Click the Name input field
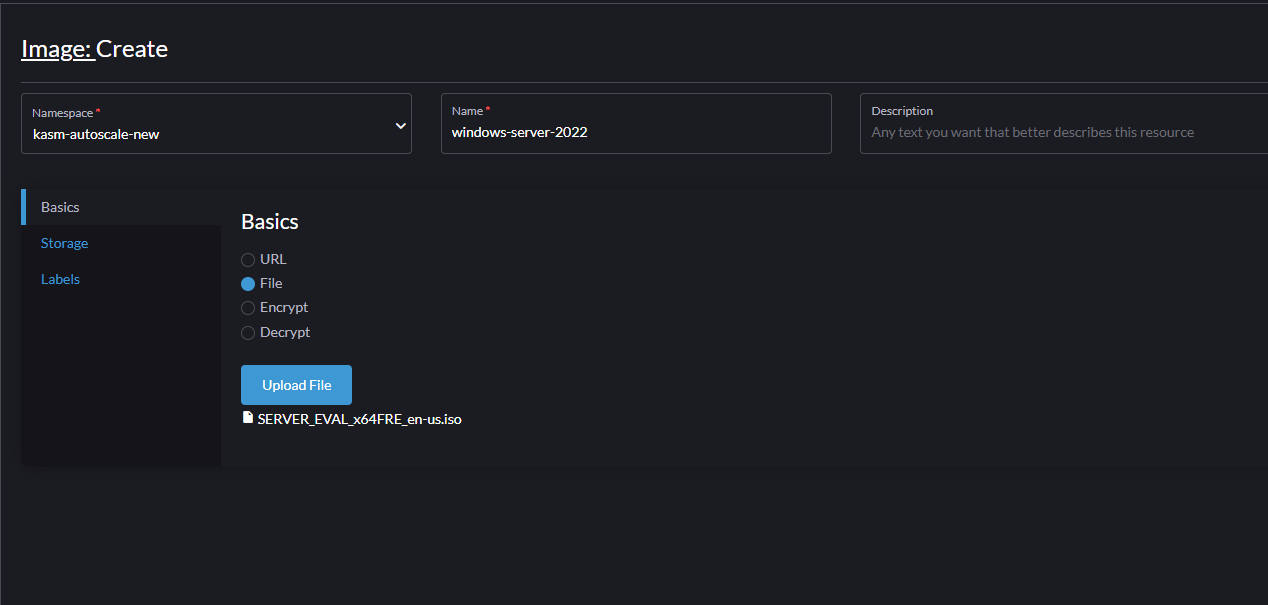Screen dimensions: 1268x605 636,131
